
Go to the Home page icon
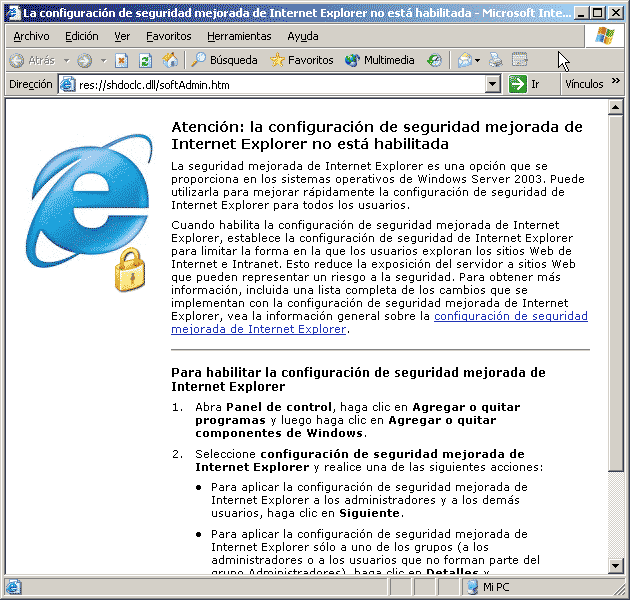pos(170,61)
